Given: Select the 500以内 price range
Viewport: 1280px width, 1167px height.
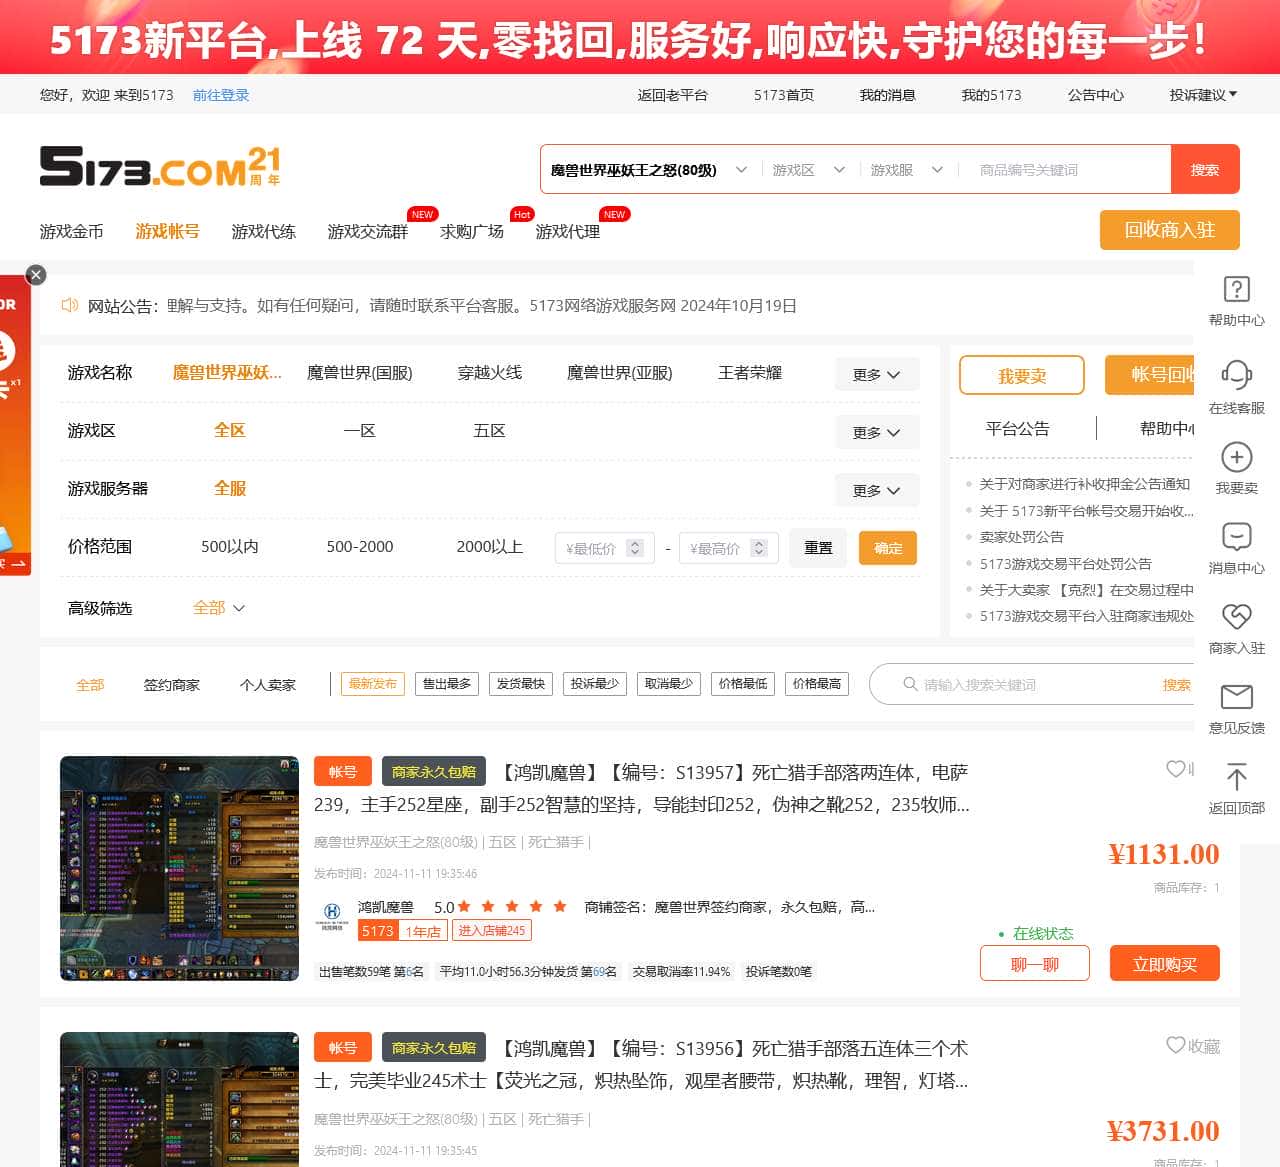Looking at the screenshot, I should point(230,547).
